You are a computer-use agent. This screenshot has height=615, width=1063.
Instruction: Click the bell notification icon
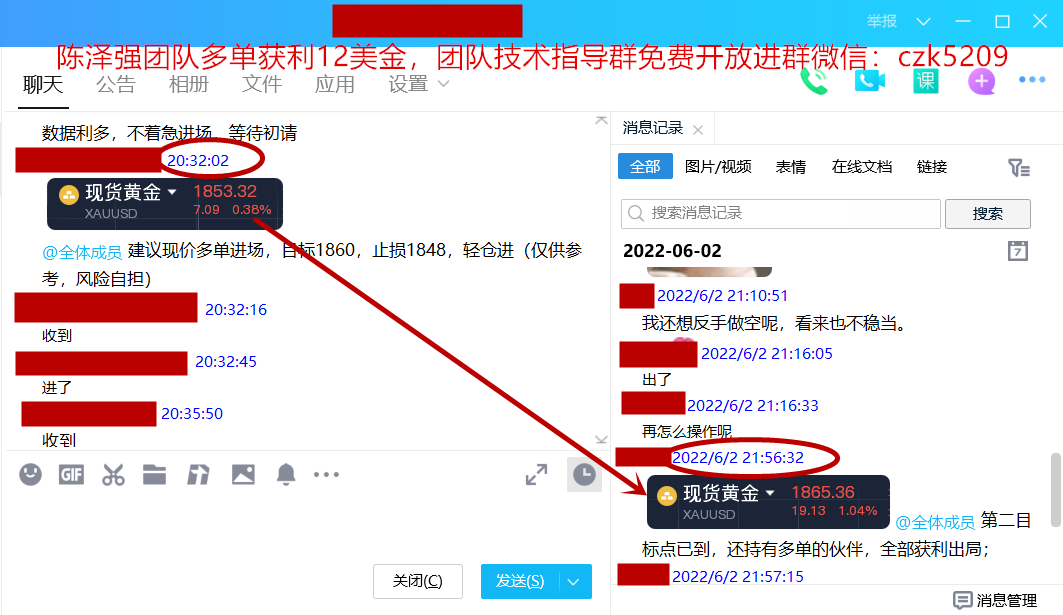(x=286, y=475)
